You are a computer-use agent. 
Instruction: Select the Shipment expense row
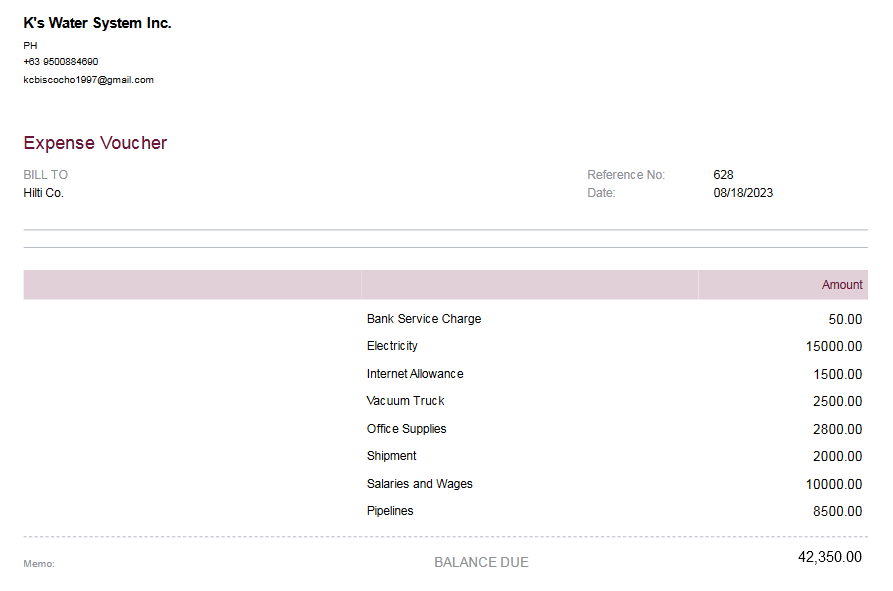[391, 456]
